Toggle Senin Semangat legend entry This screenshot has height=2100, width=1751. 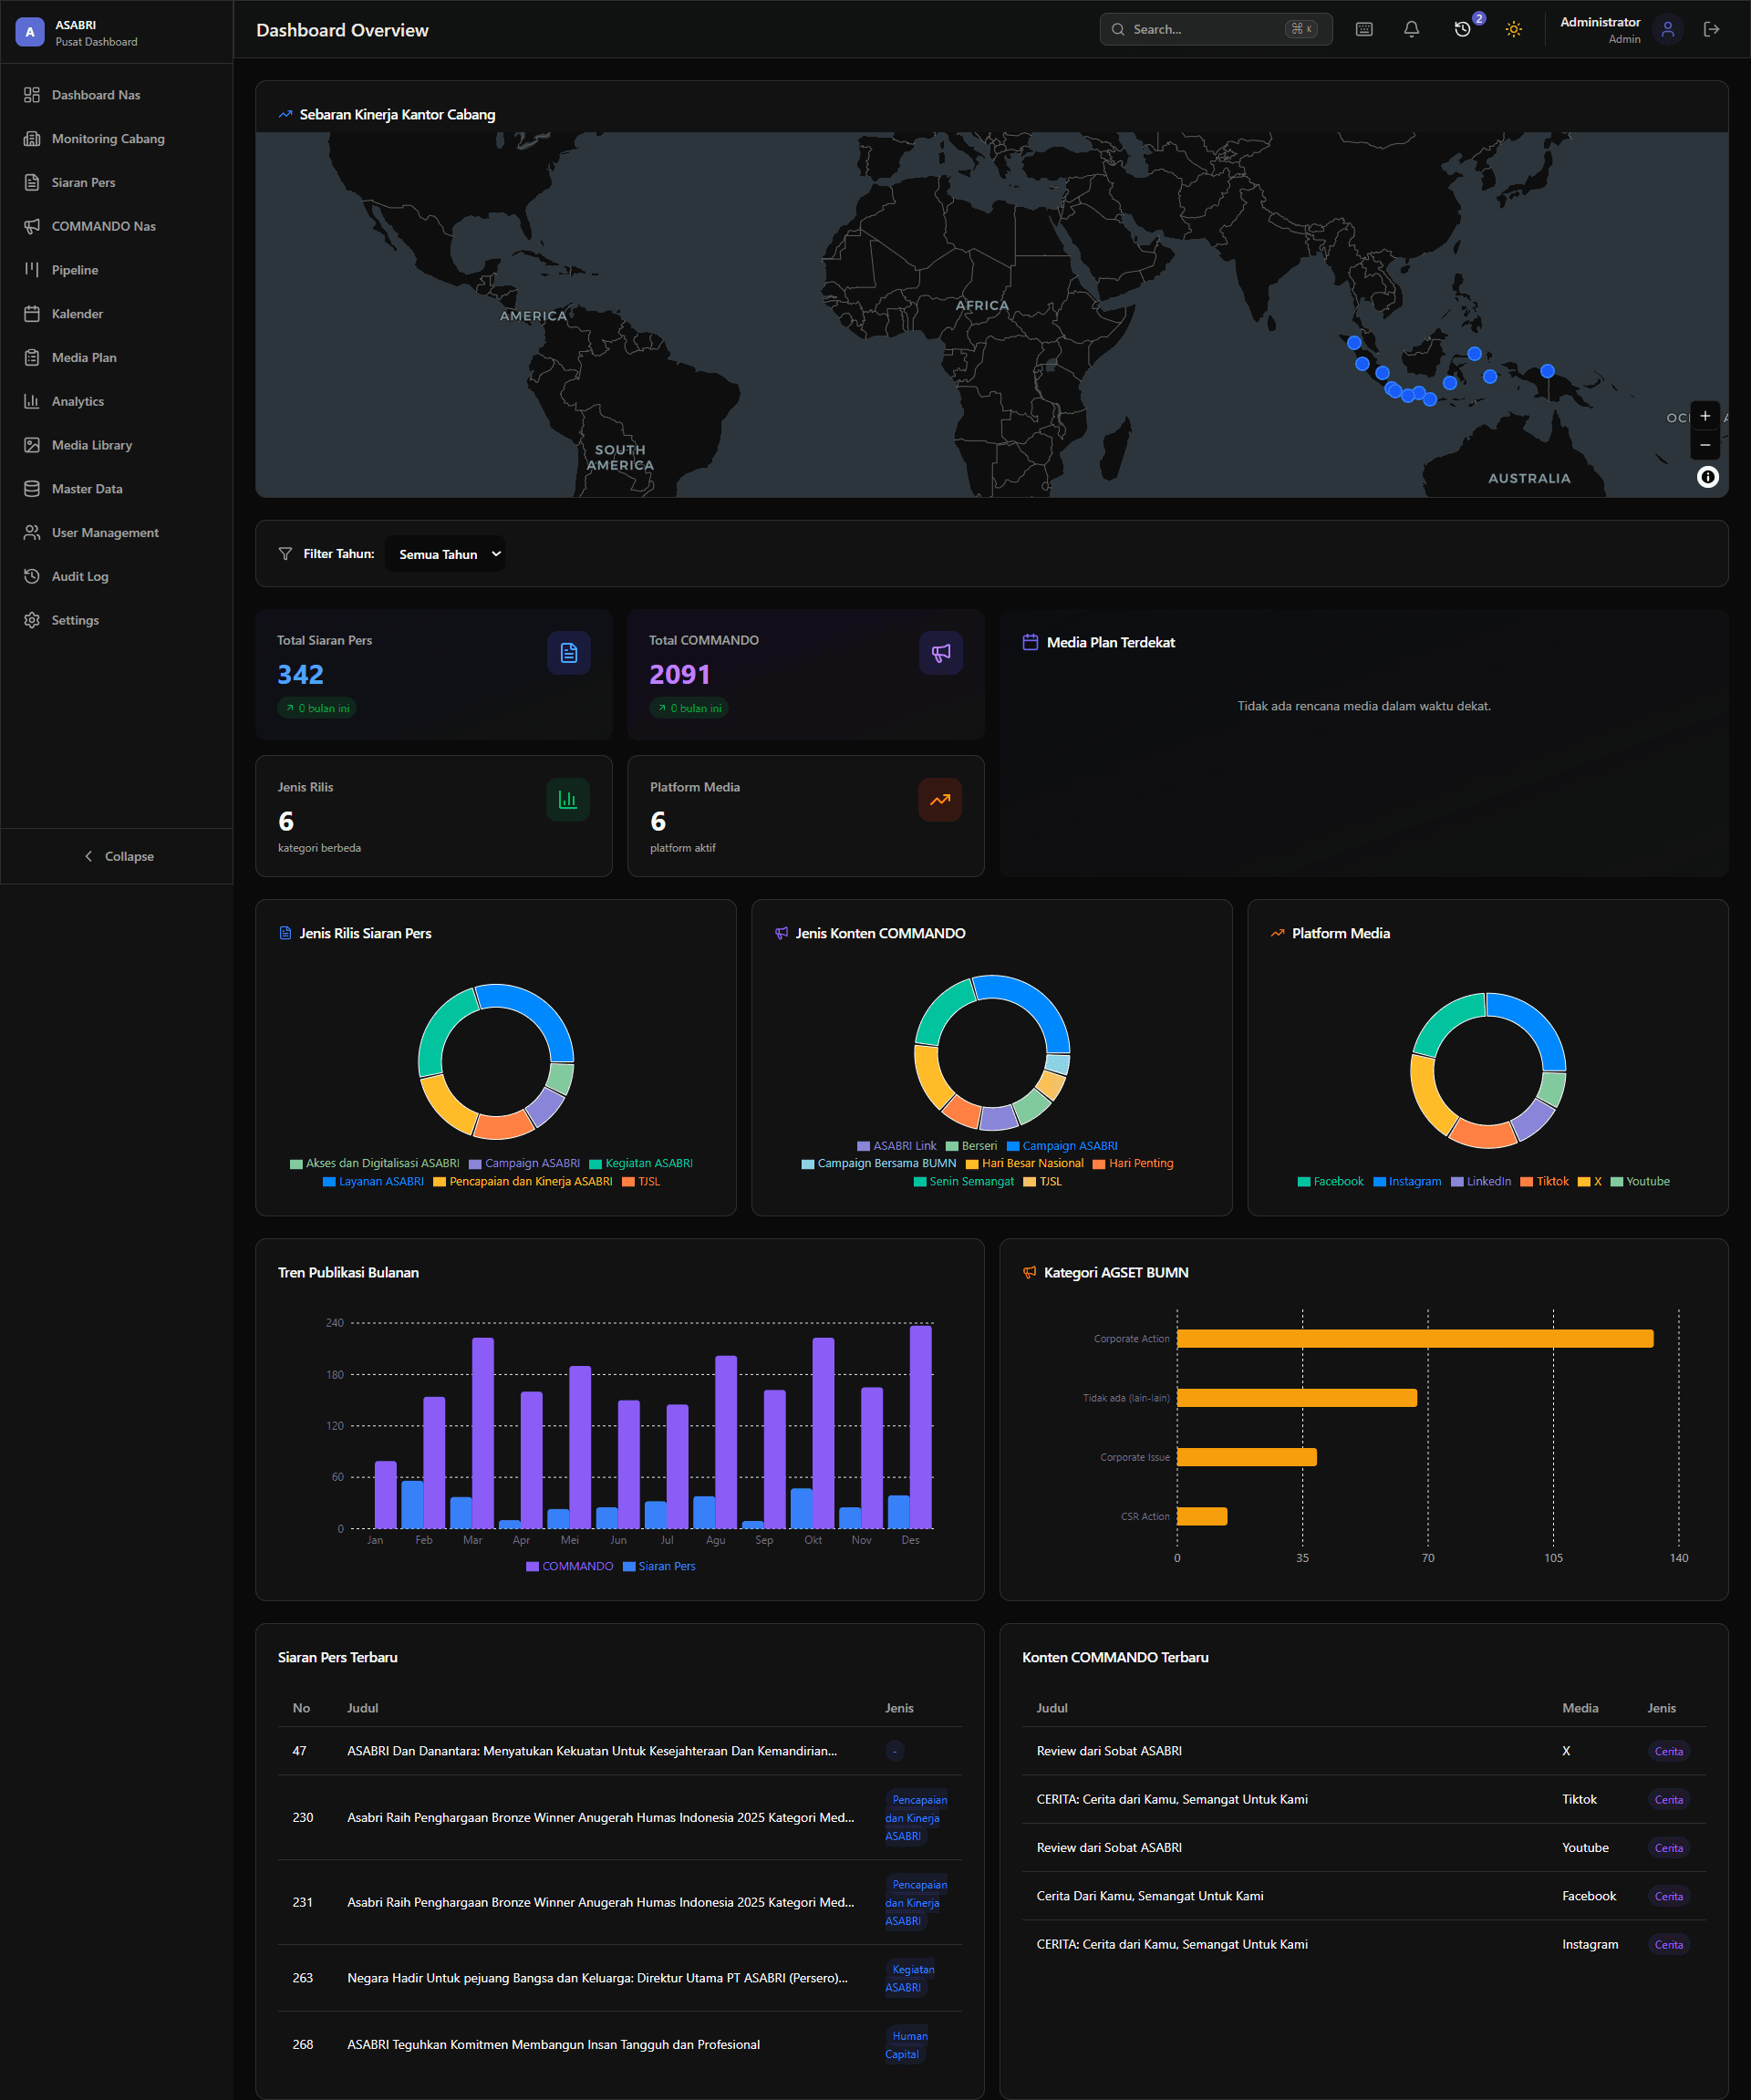tap(964, 1181)
